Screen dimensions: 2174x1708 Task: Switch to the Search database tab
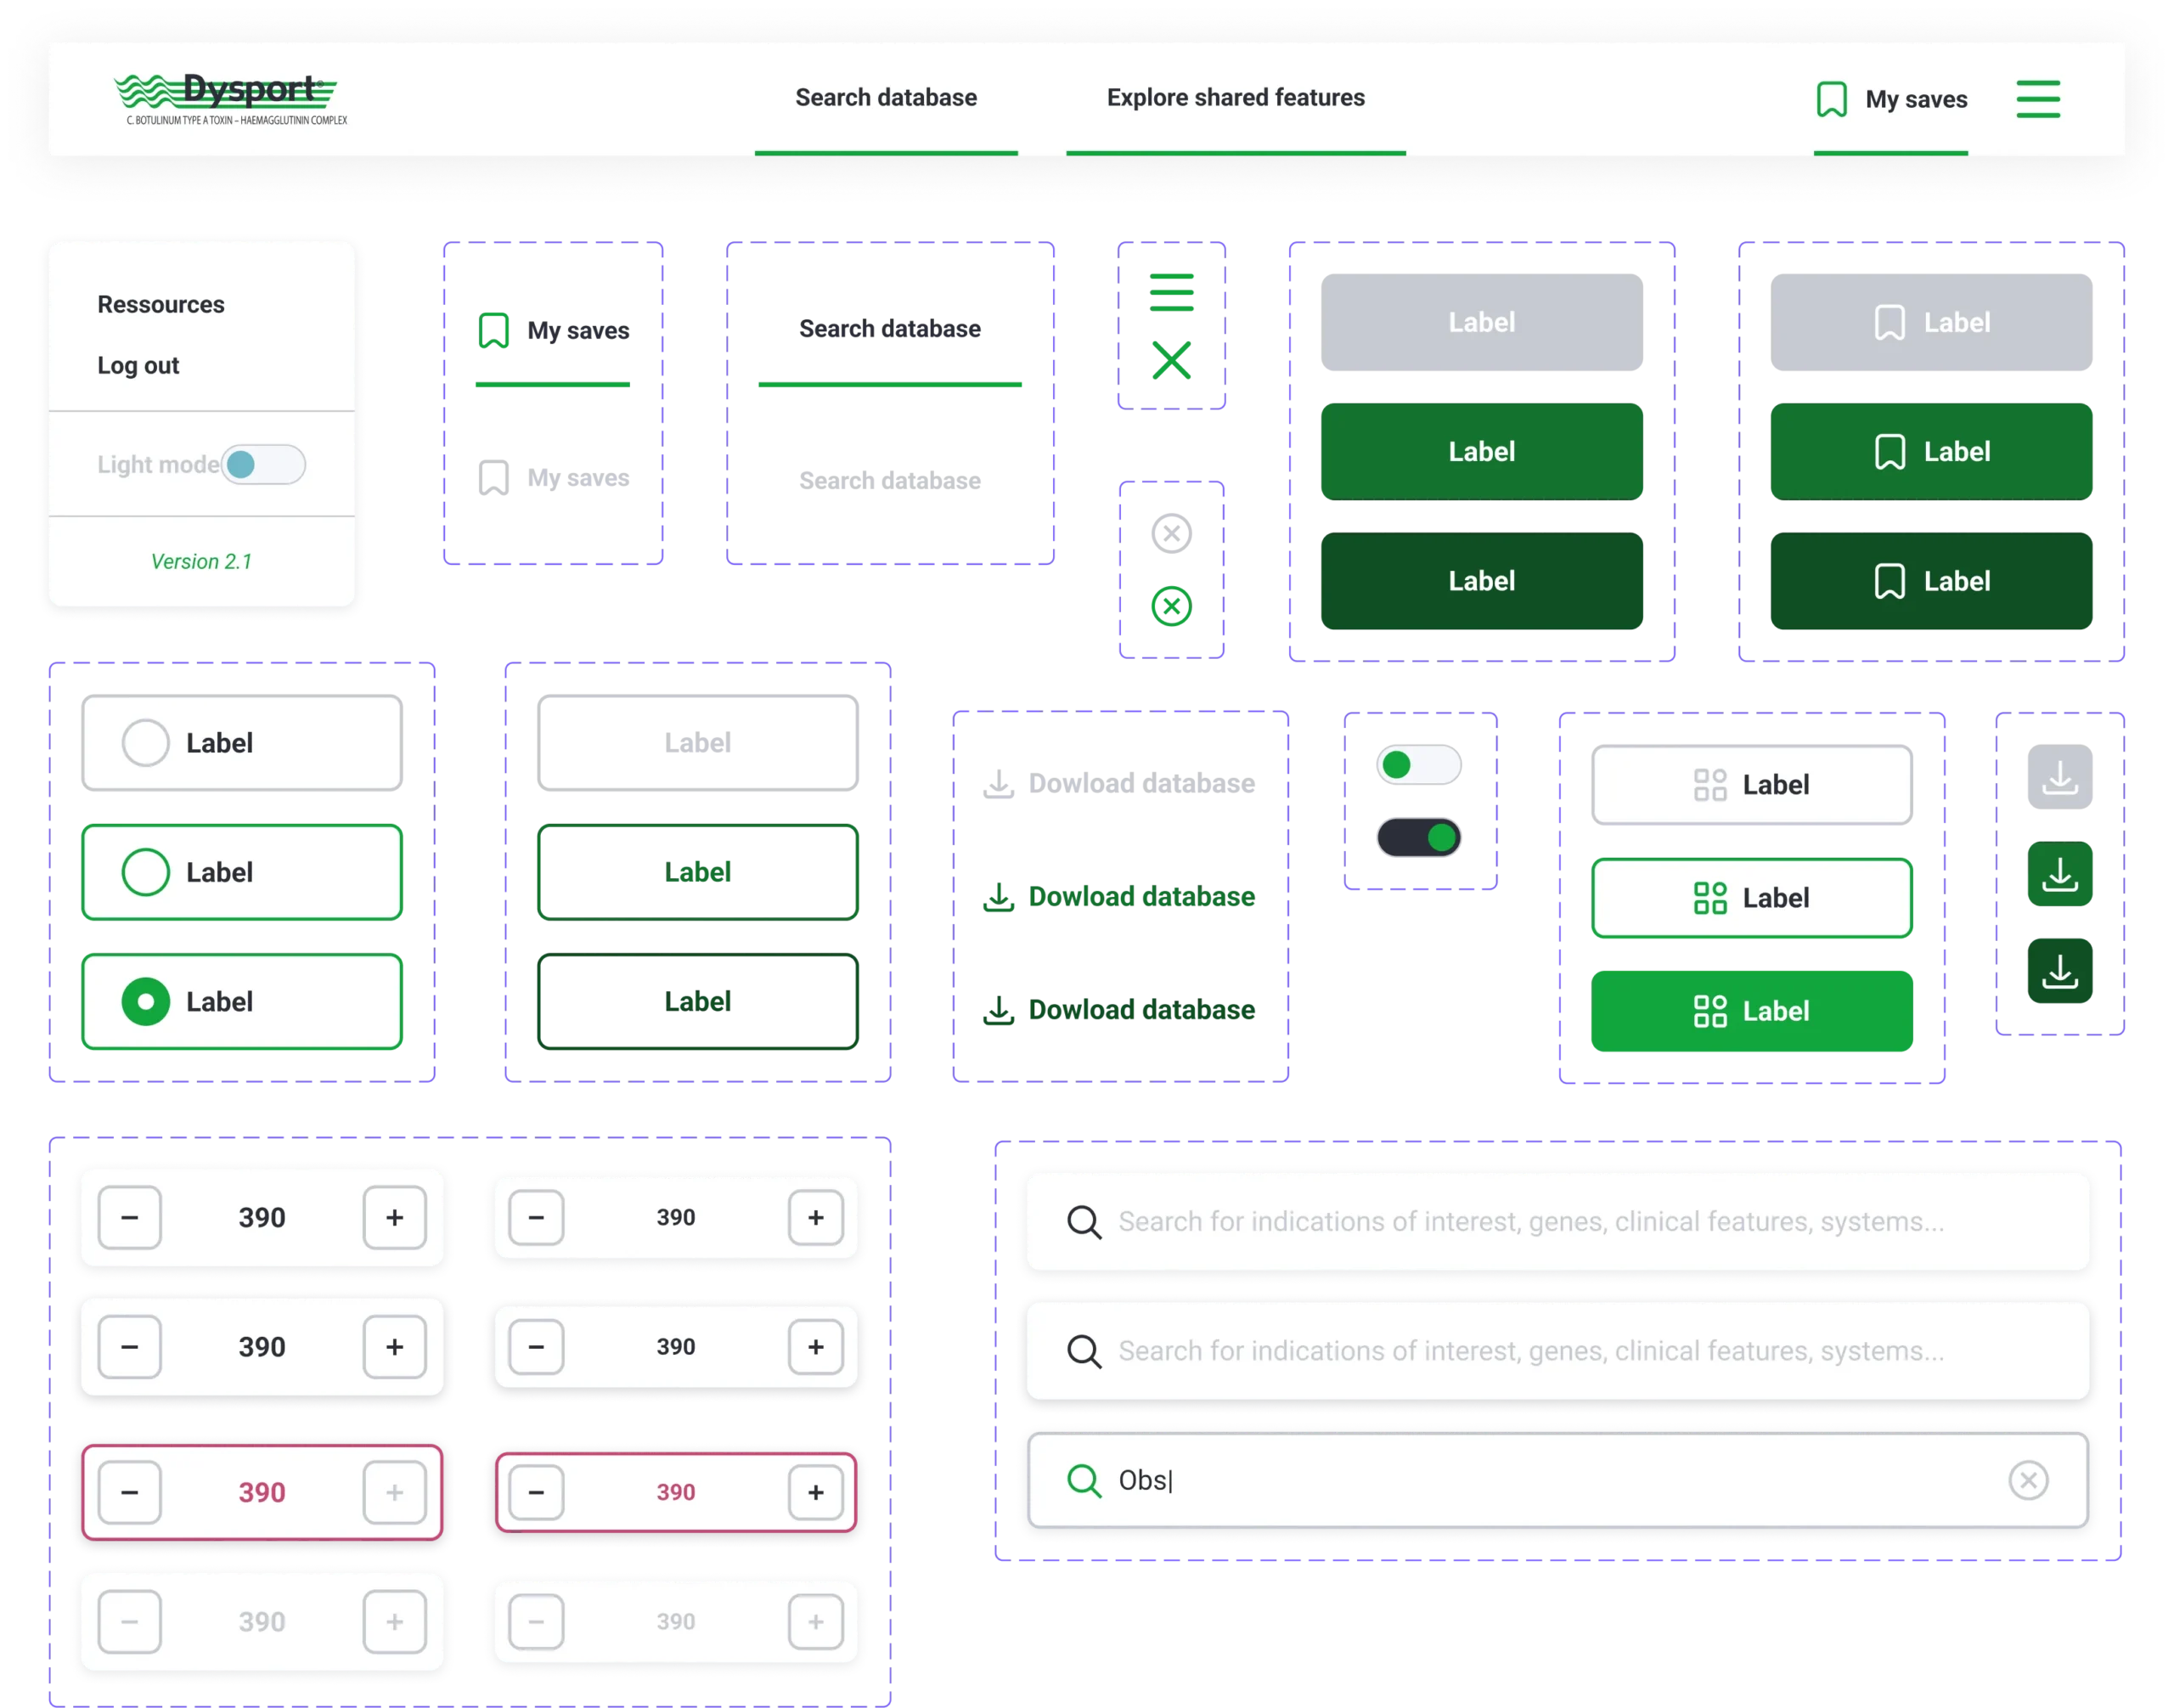[886, 98]
